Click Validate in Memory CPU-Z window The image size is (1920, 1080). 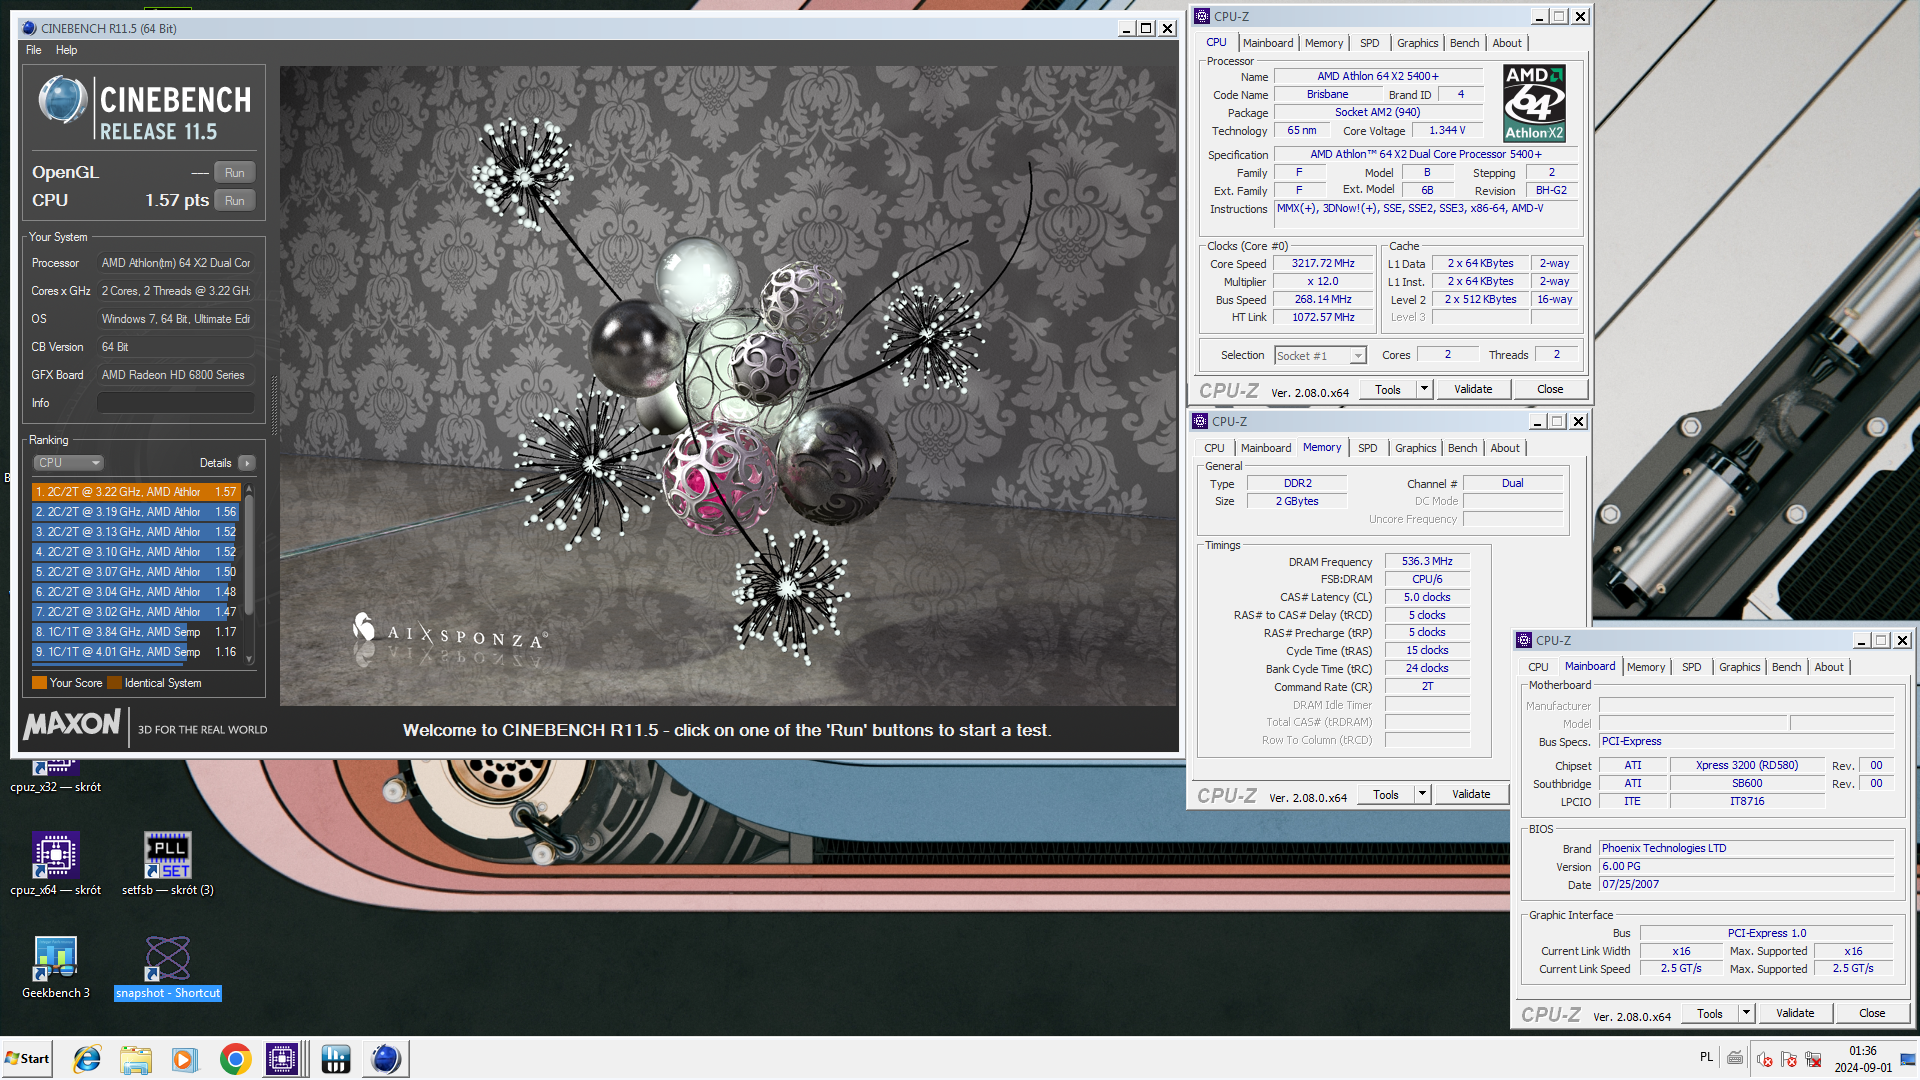tap(1471, 795)
